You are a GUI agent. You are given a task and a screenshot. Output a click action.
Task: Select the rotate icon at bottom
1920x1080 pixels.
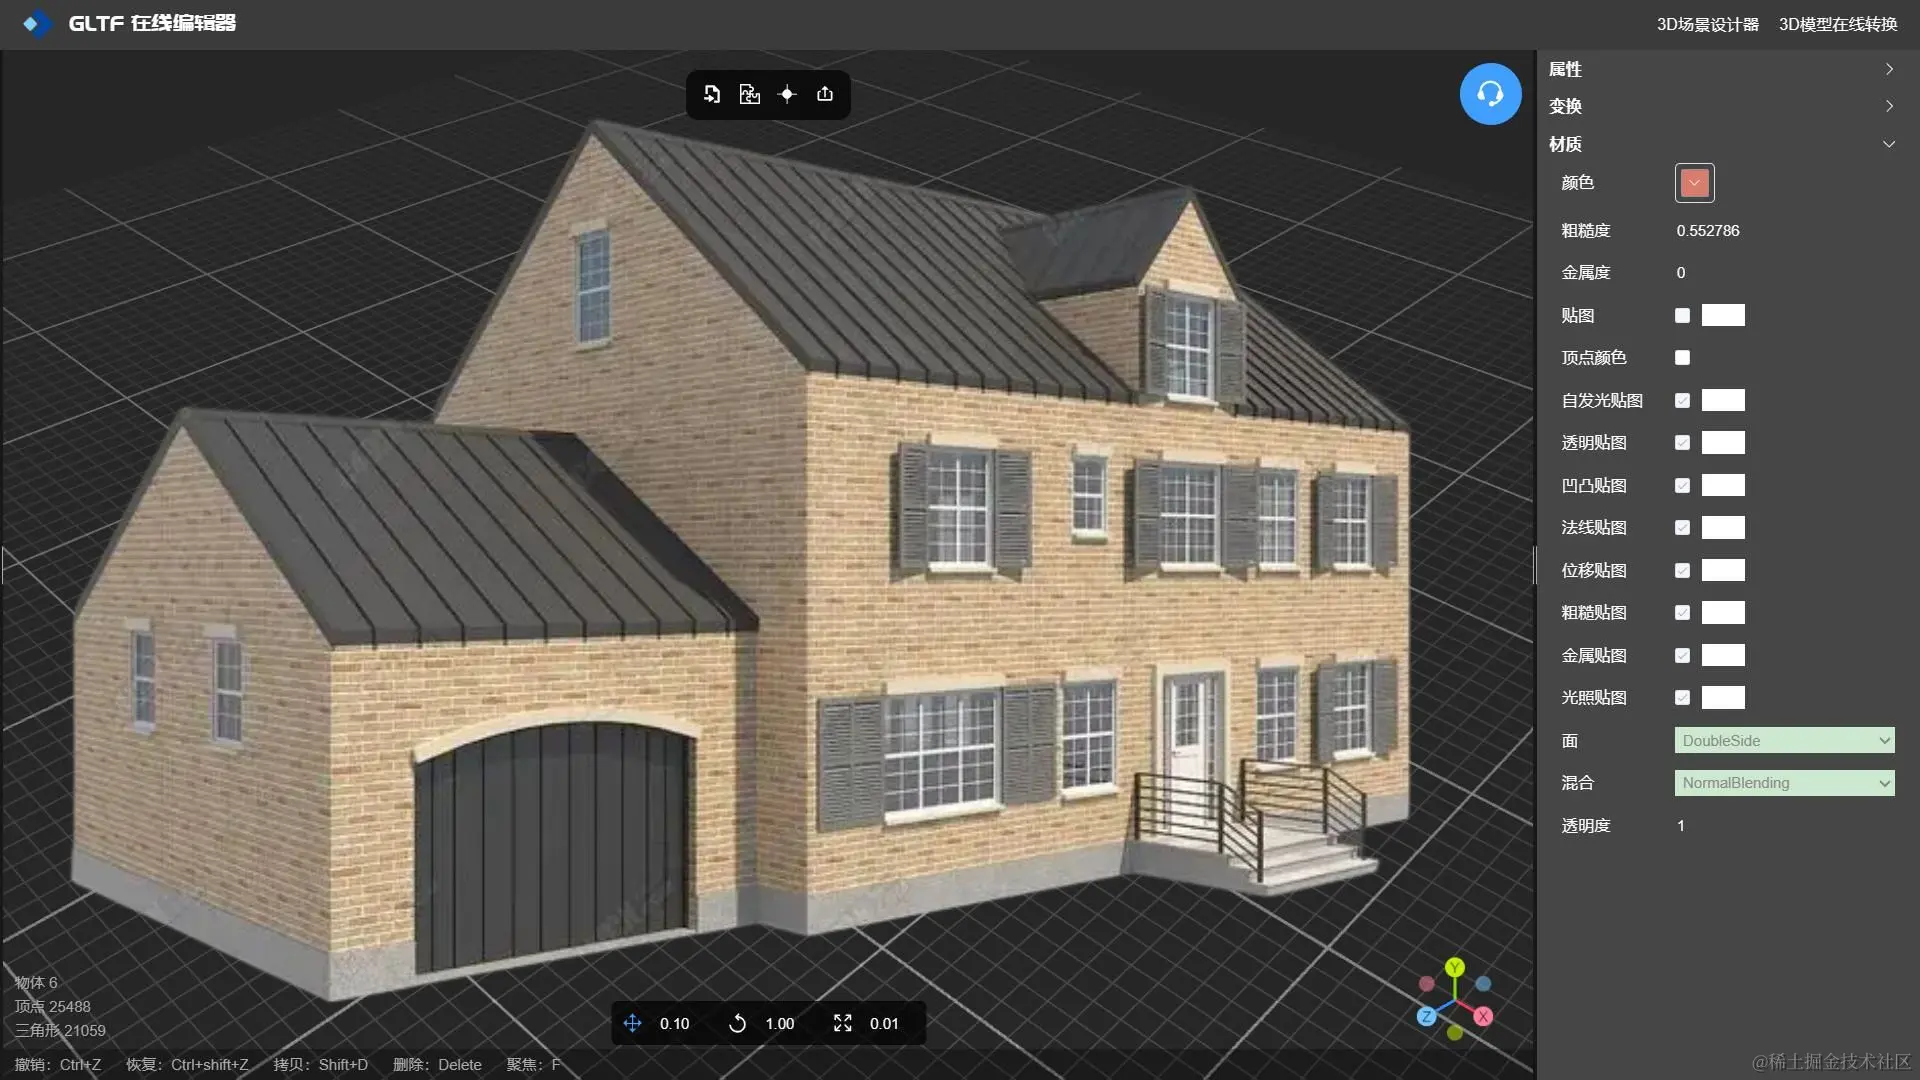[x=737, y=1023]
